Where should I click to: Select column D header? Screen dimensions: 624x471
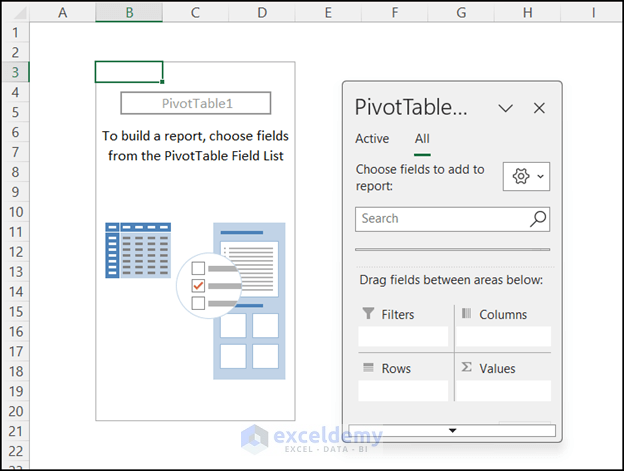(262, 12)
